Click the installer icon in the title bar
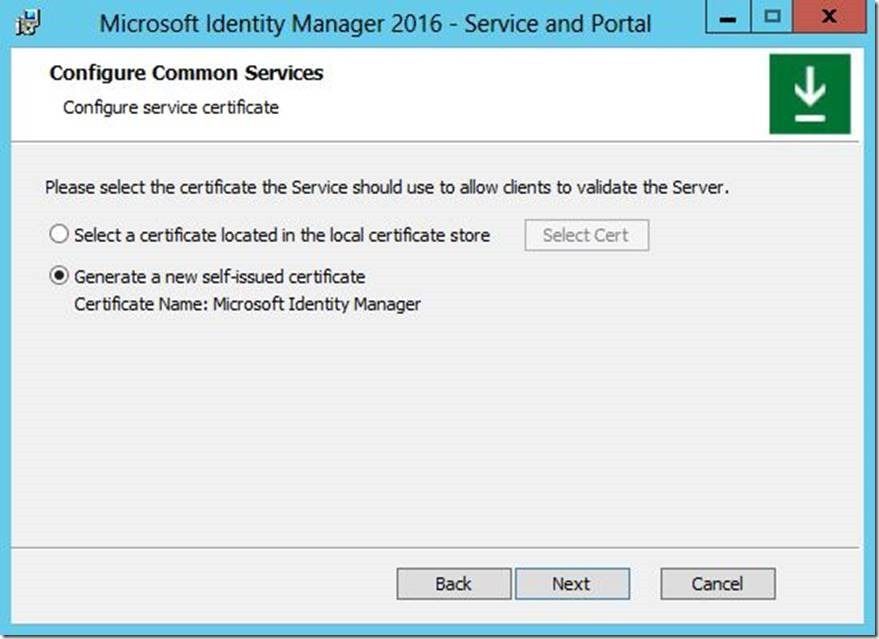Image resolution: width=879 pixels, height=639 pixels. pos(28,23)
